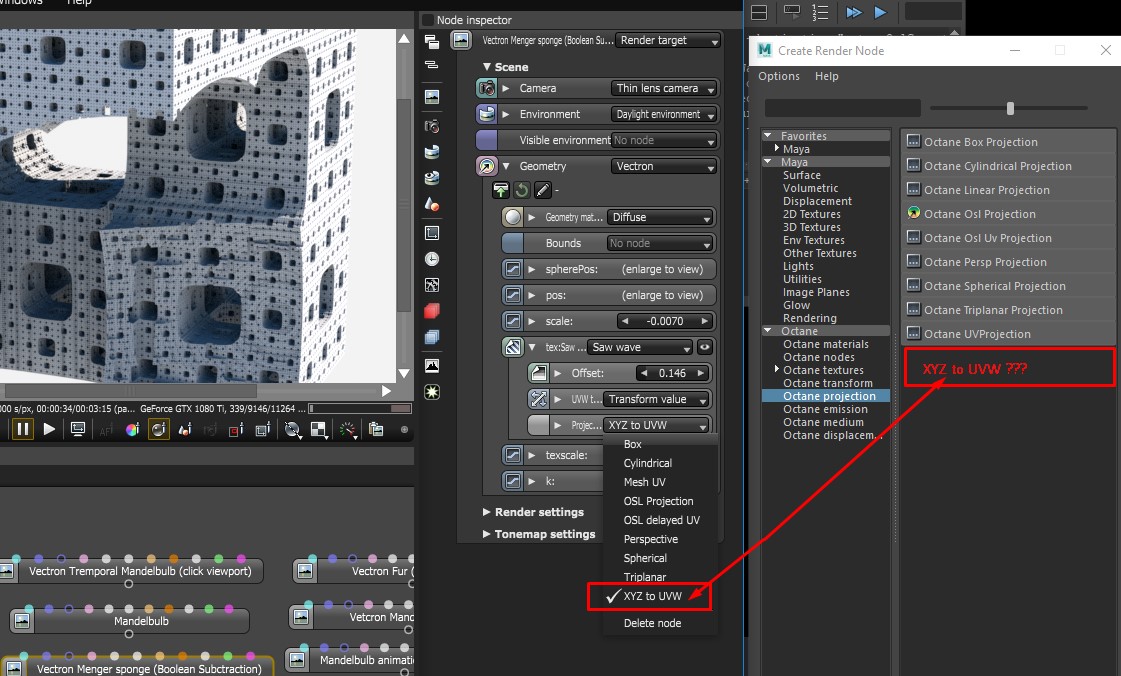
Task: Choose Mesh UV from projection menu
Action: click(x=645, y=482)
